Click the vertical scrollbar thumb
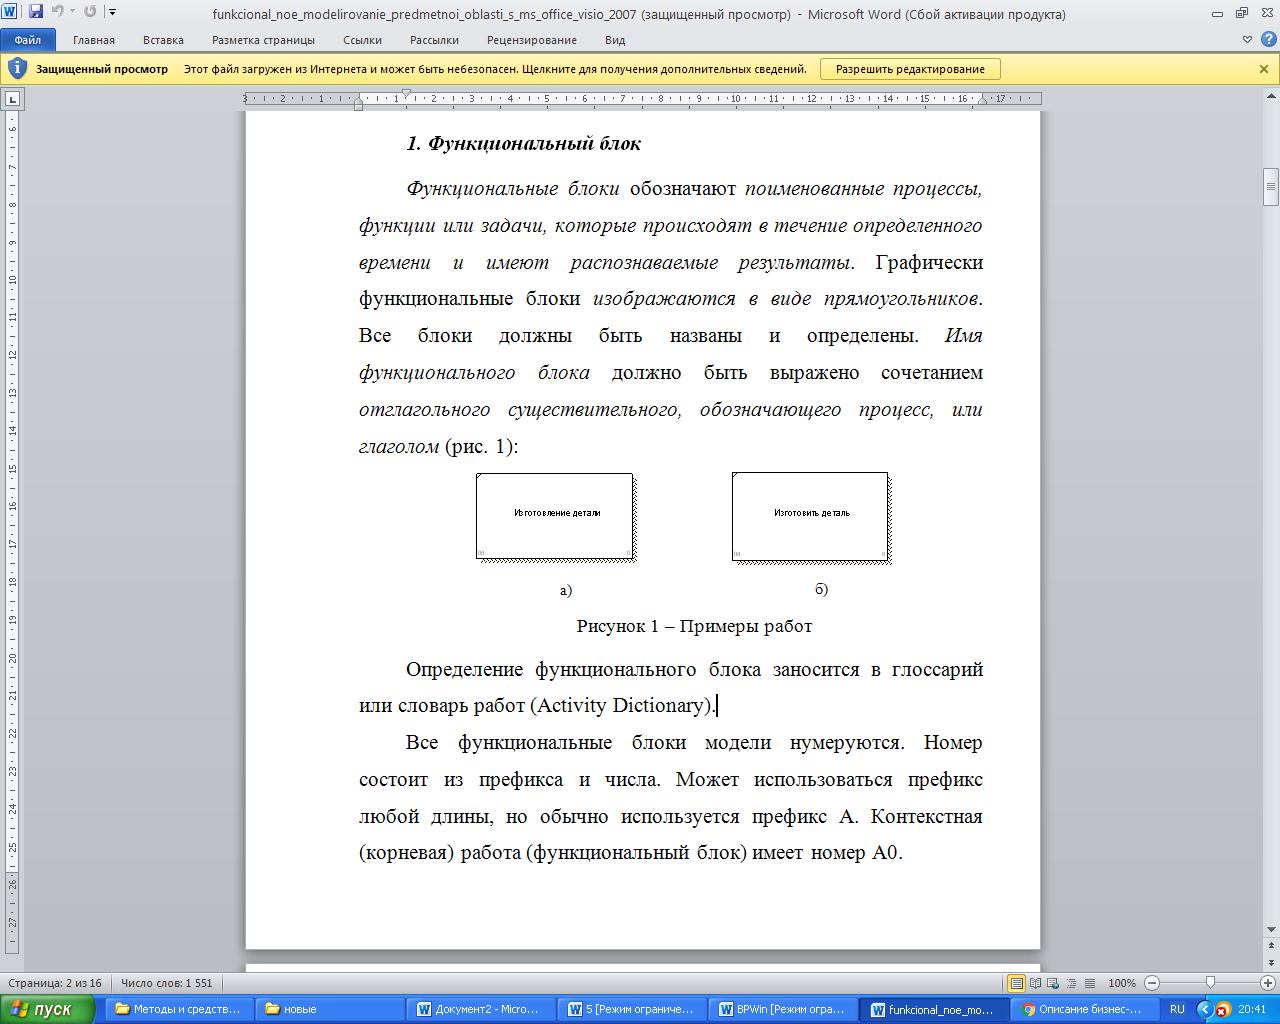This screenshot has width=1280, height=1024. (x=1271, y=186)
